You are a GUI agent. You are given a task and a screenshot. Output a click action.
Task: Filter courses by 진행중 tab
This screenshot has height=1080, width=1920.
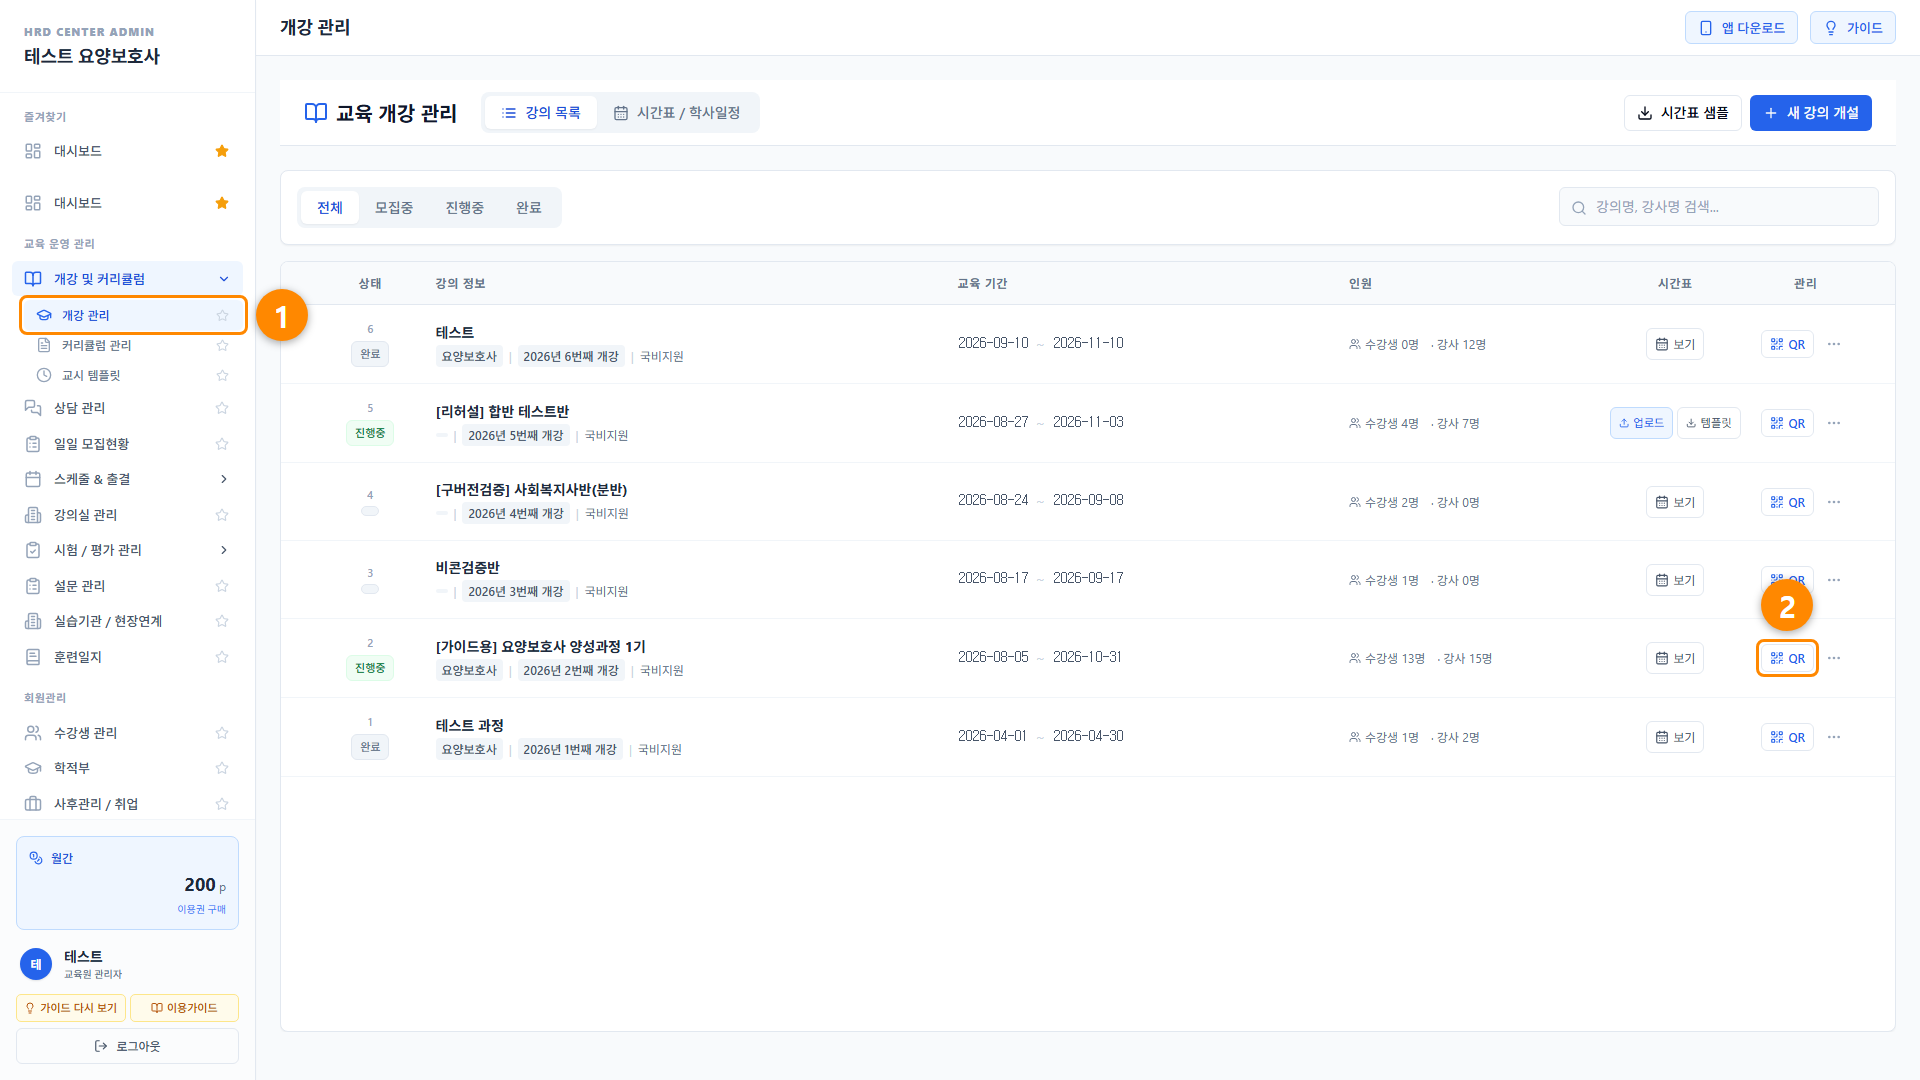[x=464, y=208]
